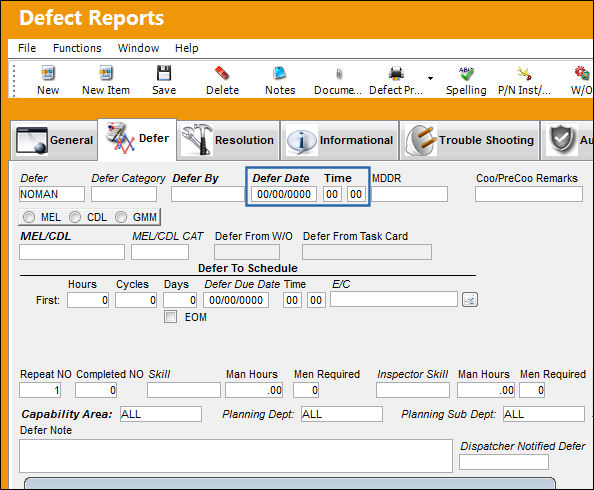
Task: Click the Skill input field
Action: pos(184,390)
